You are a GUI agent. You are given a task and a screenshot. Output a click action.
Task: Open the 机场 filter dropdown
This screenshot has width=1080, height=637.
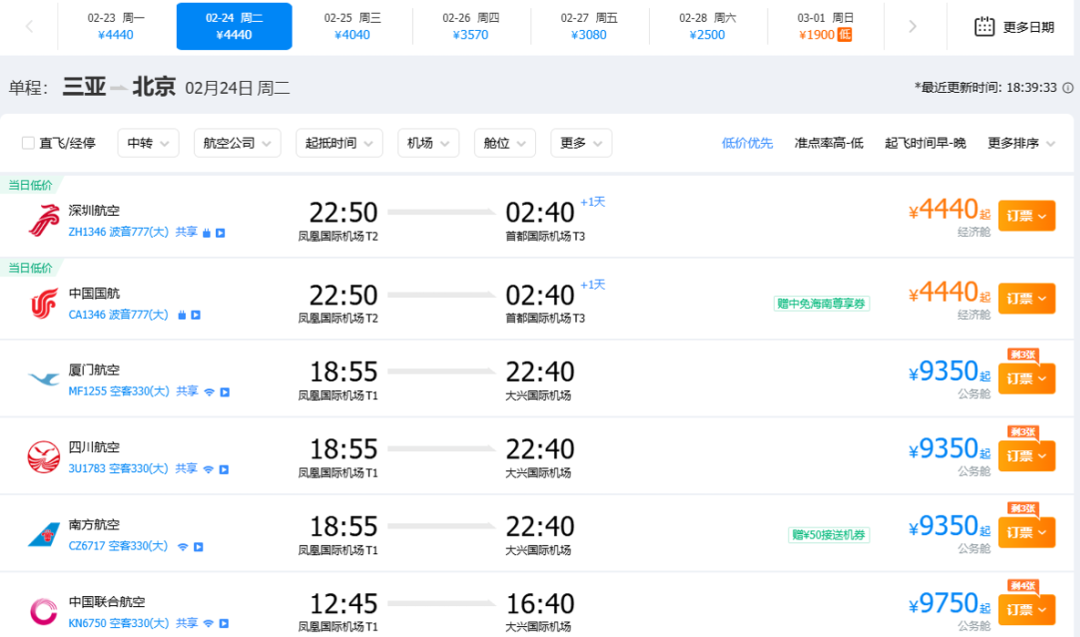point(428,143)
